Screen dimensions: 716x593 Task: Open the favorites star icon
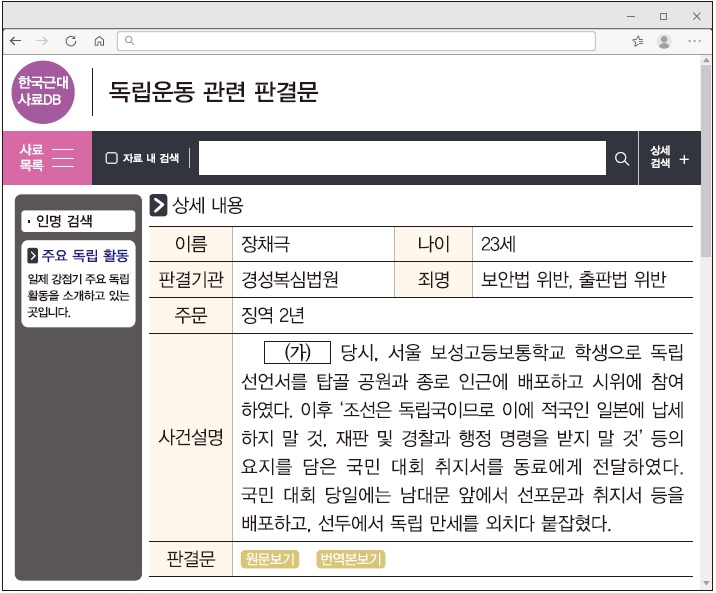638,41
